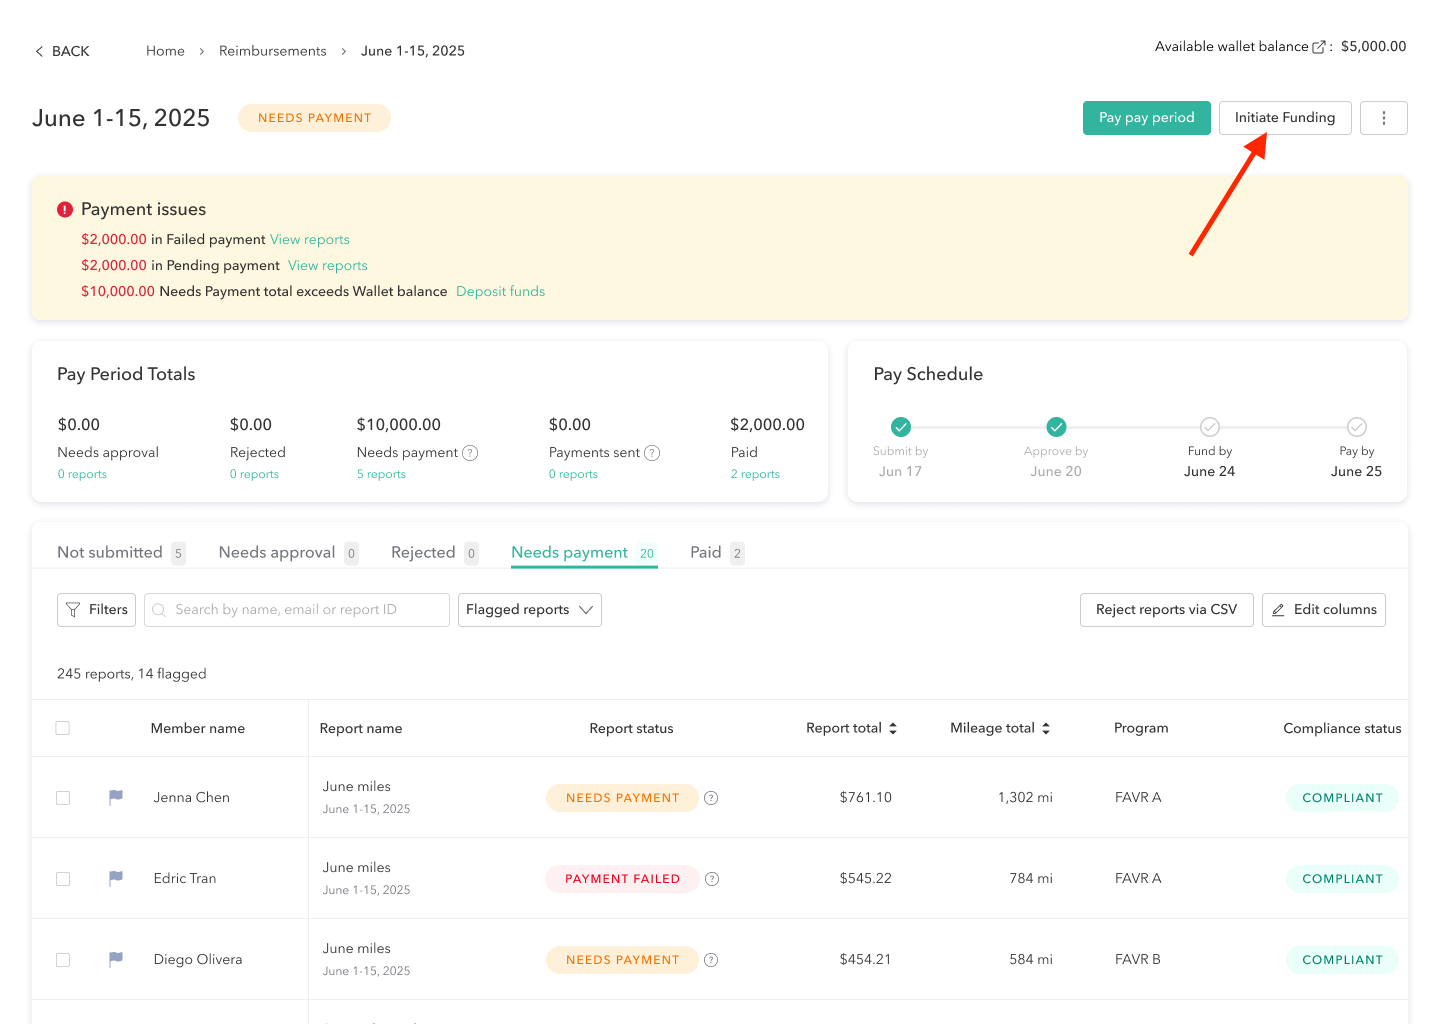Expand the Flagged reports dropdown

coord(529,610)
